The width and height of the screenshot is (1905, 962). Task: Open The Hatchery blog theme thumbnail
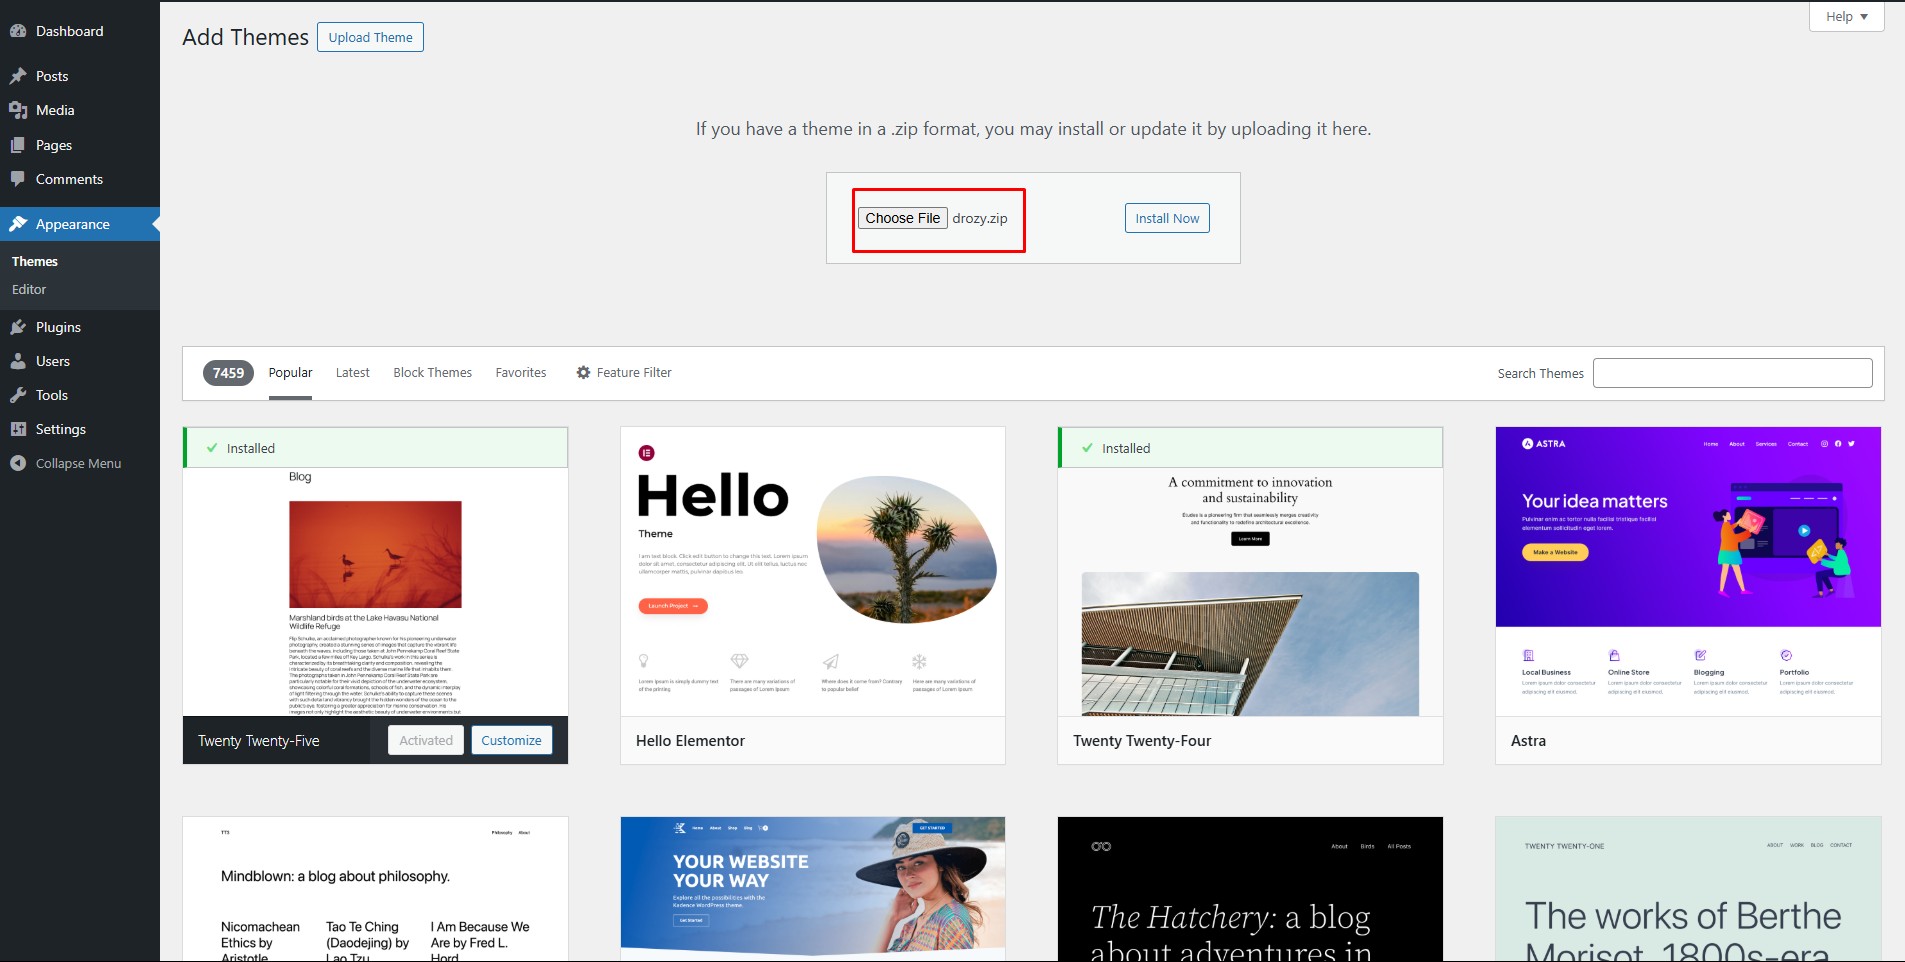coord(1250,889)
